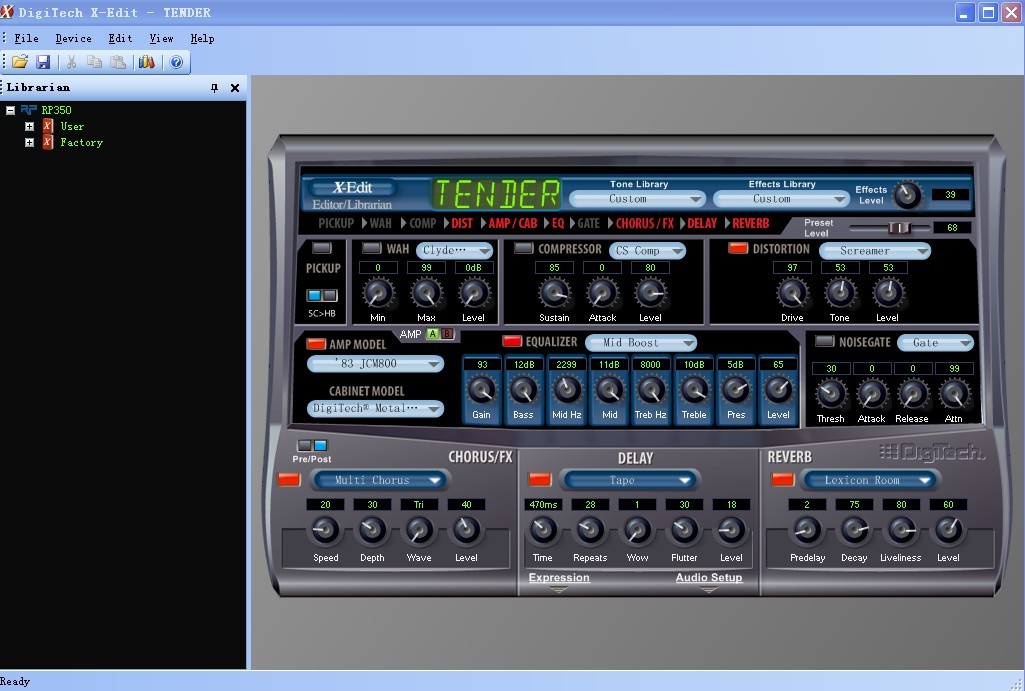Viewport: 1025px width, 691px height.
Task: Open the CS Comp compressor dropdown
Action: (x=647, y=250)
